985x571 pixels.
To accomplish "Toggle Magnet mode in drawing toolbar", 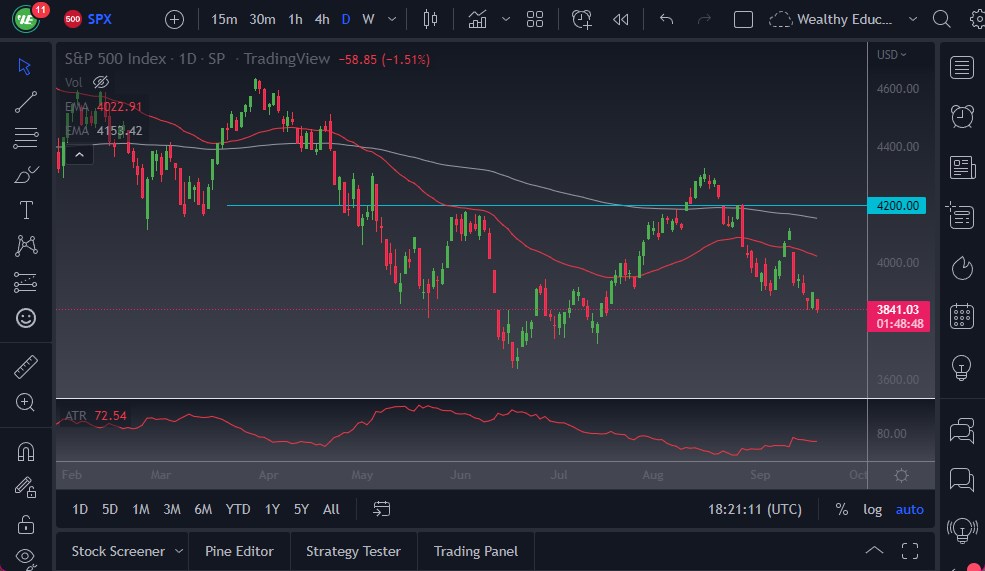I will pos(26,452).
